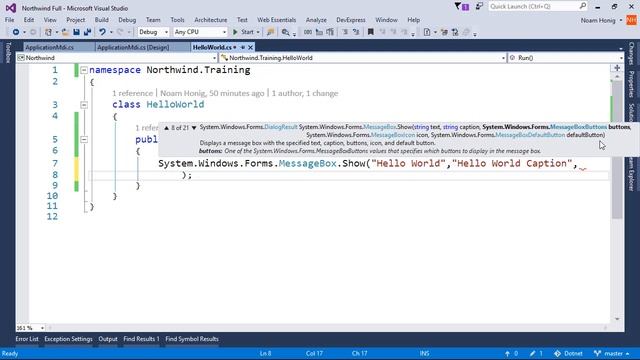Click the new document page toolbar icon
Viewport: 640px width, 360px height.
pyautogui.click(x=427, y=32)
